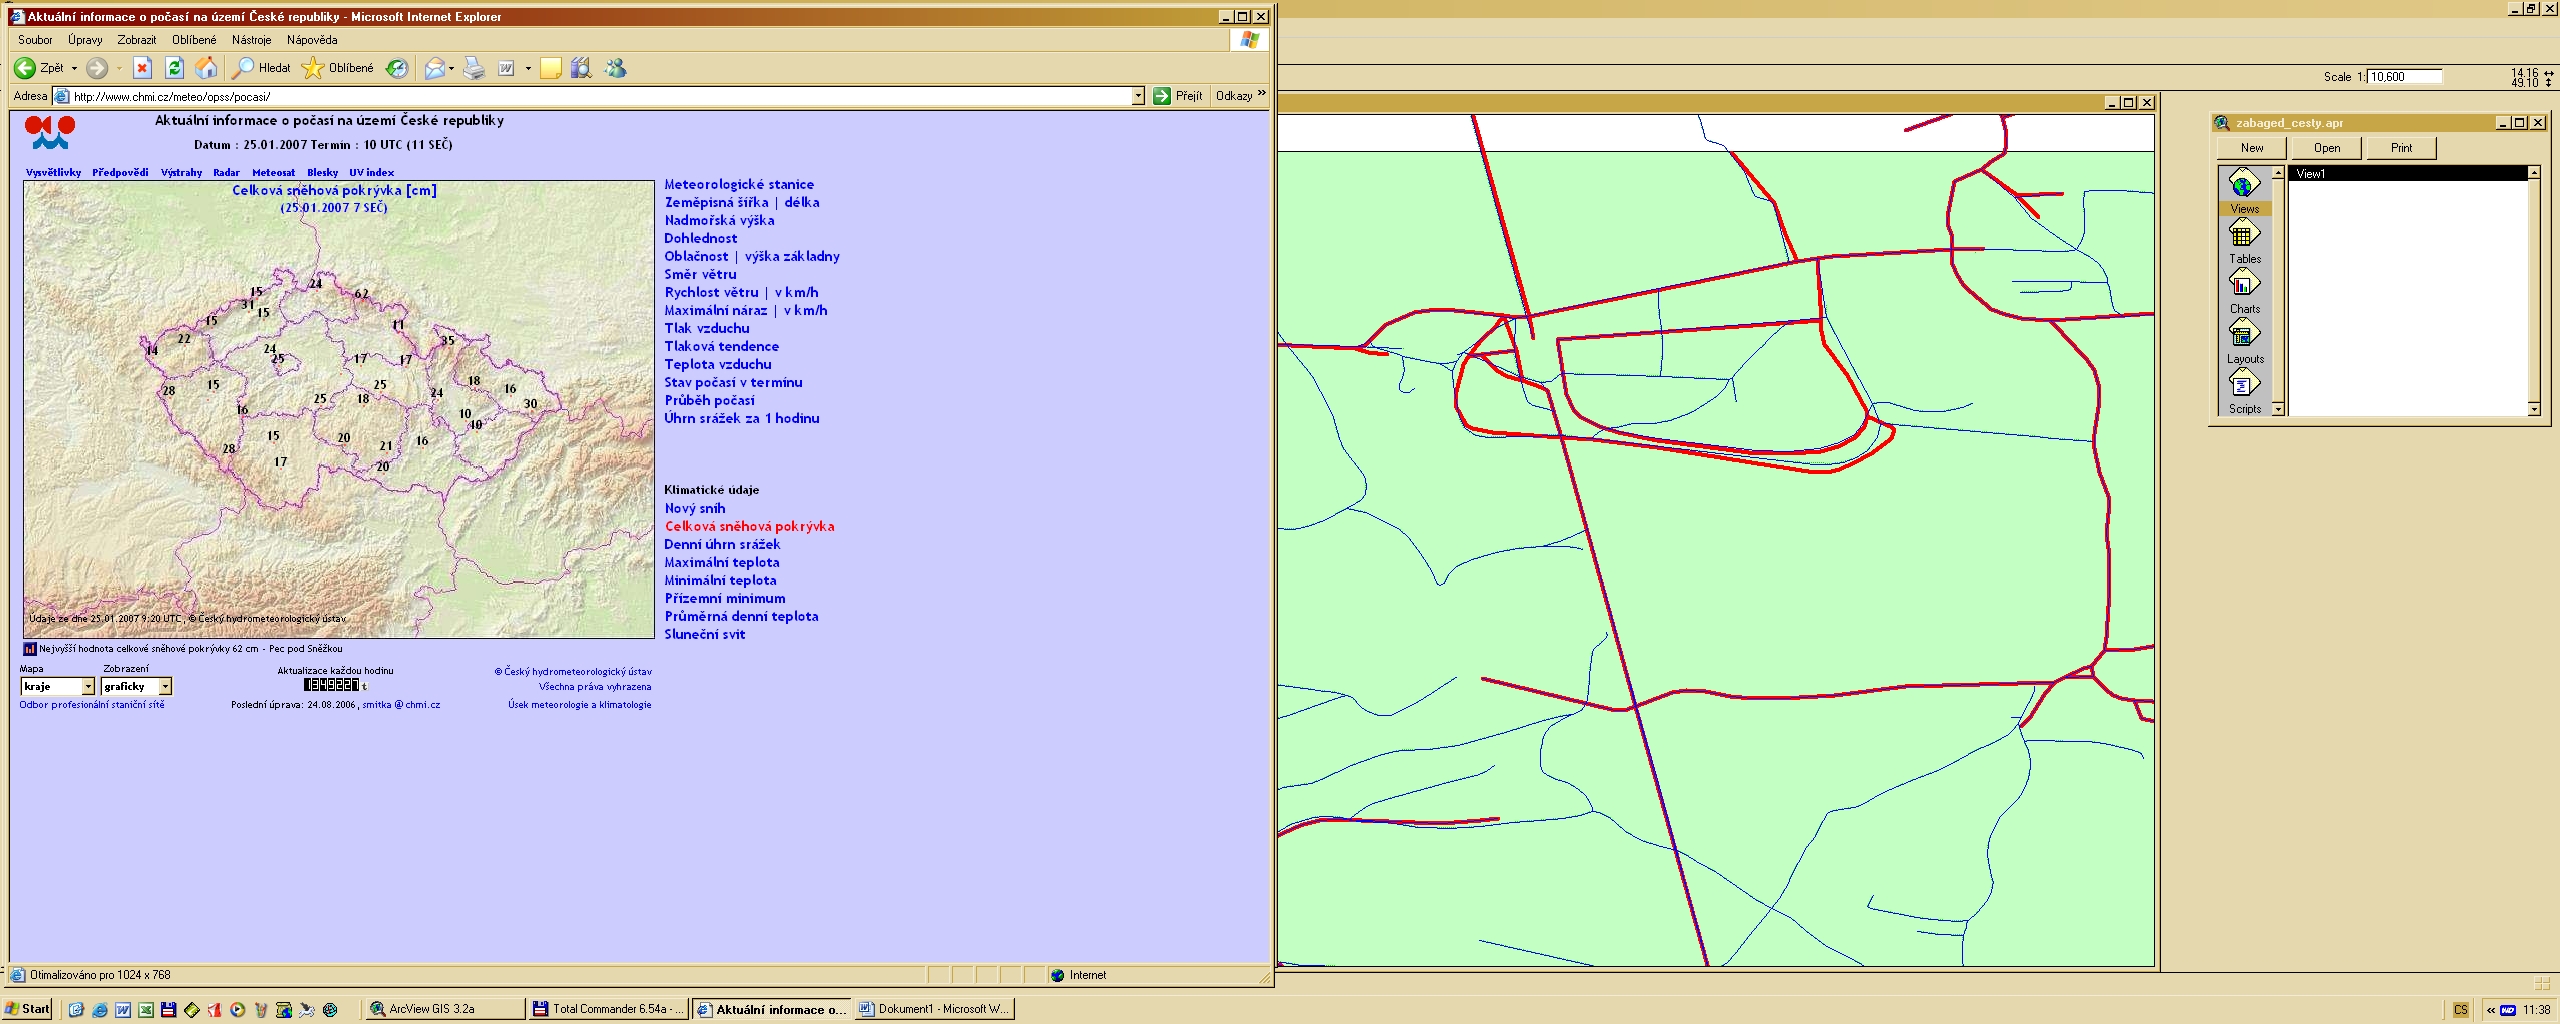Launch the Messenger people icon
The image size is (2560, 1024).
(615, 68)
